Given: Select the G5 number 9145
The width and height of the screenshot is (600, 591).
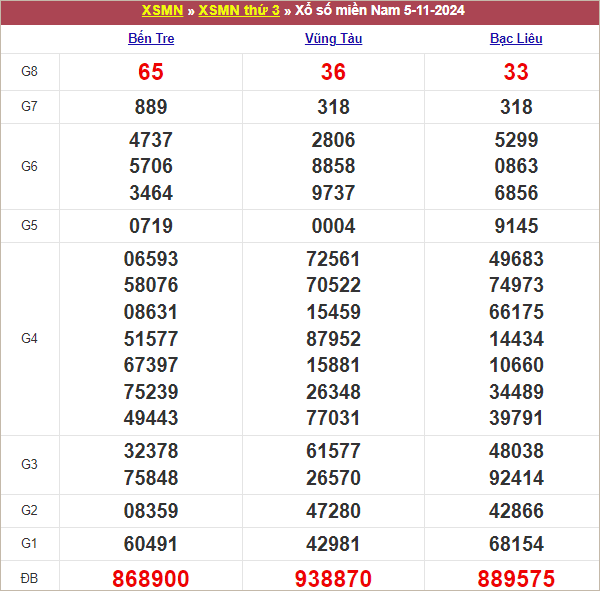Looking at the screenshot, I should [516, 226].
